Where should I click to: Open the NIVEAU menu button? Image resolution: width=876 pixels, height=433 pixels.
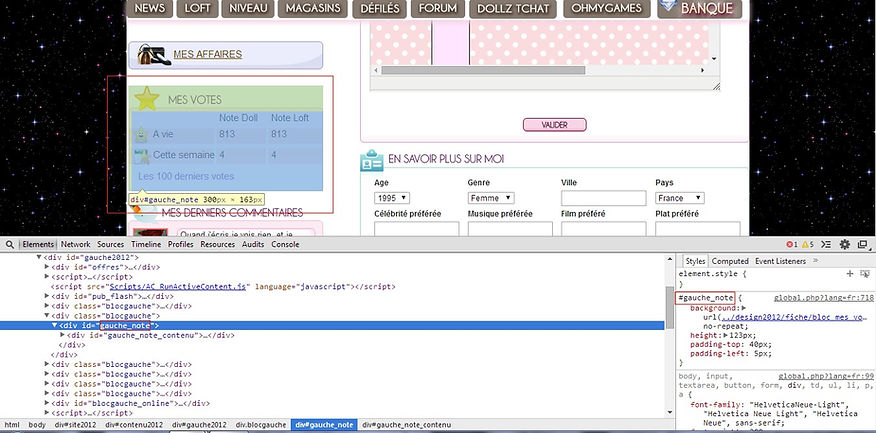[x=249, y=9]
